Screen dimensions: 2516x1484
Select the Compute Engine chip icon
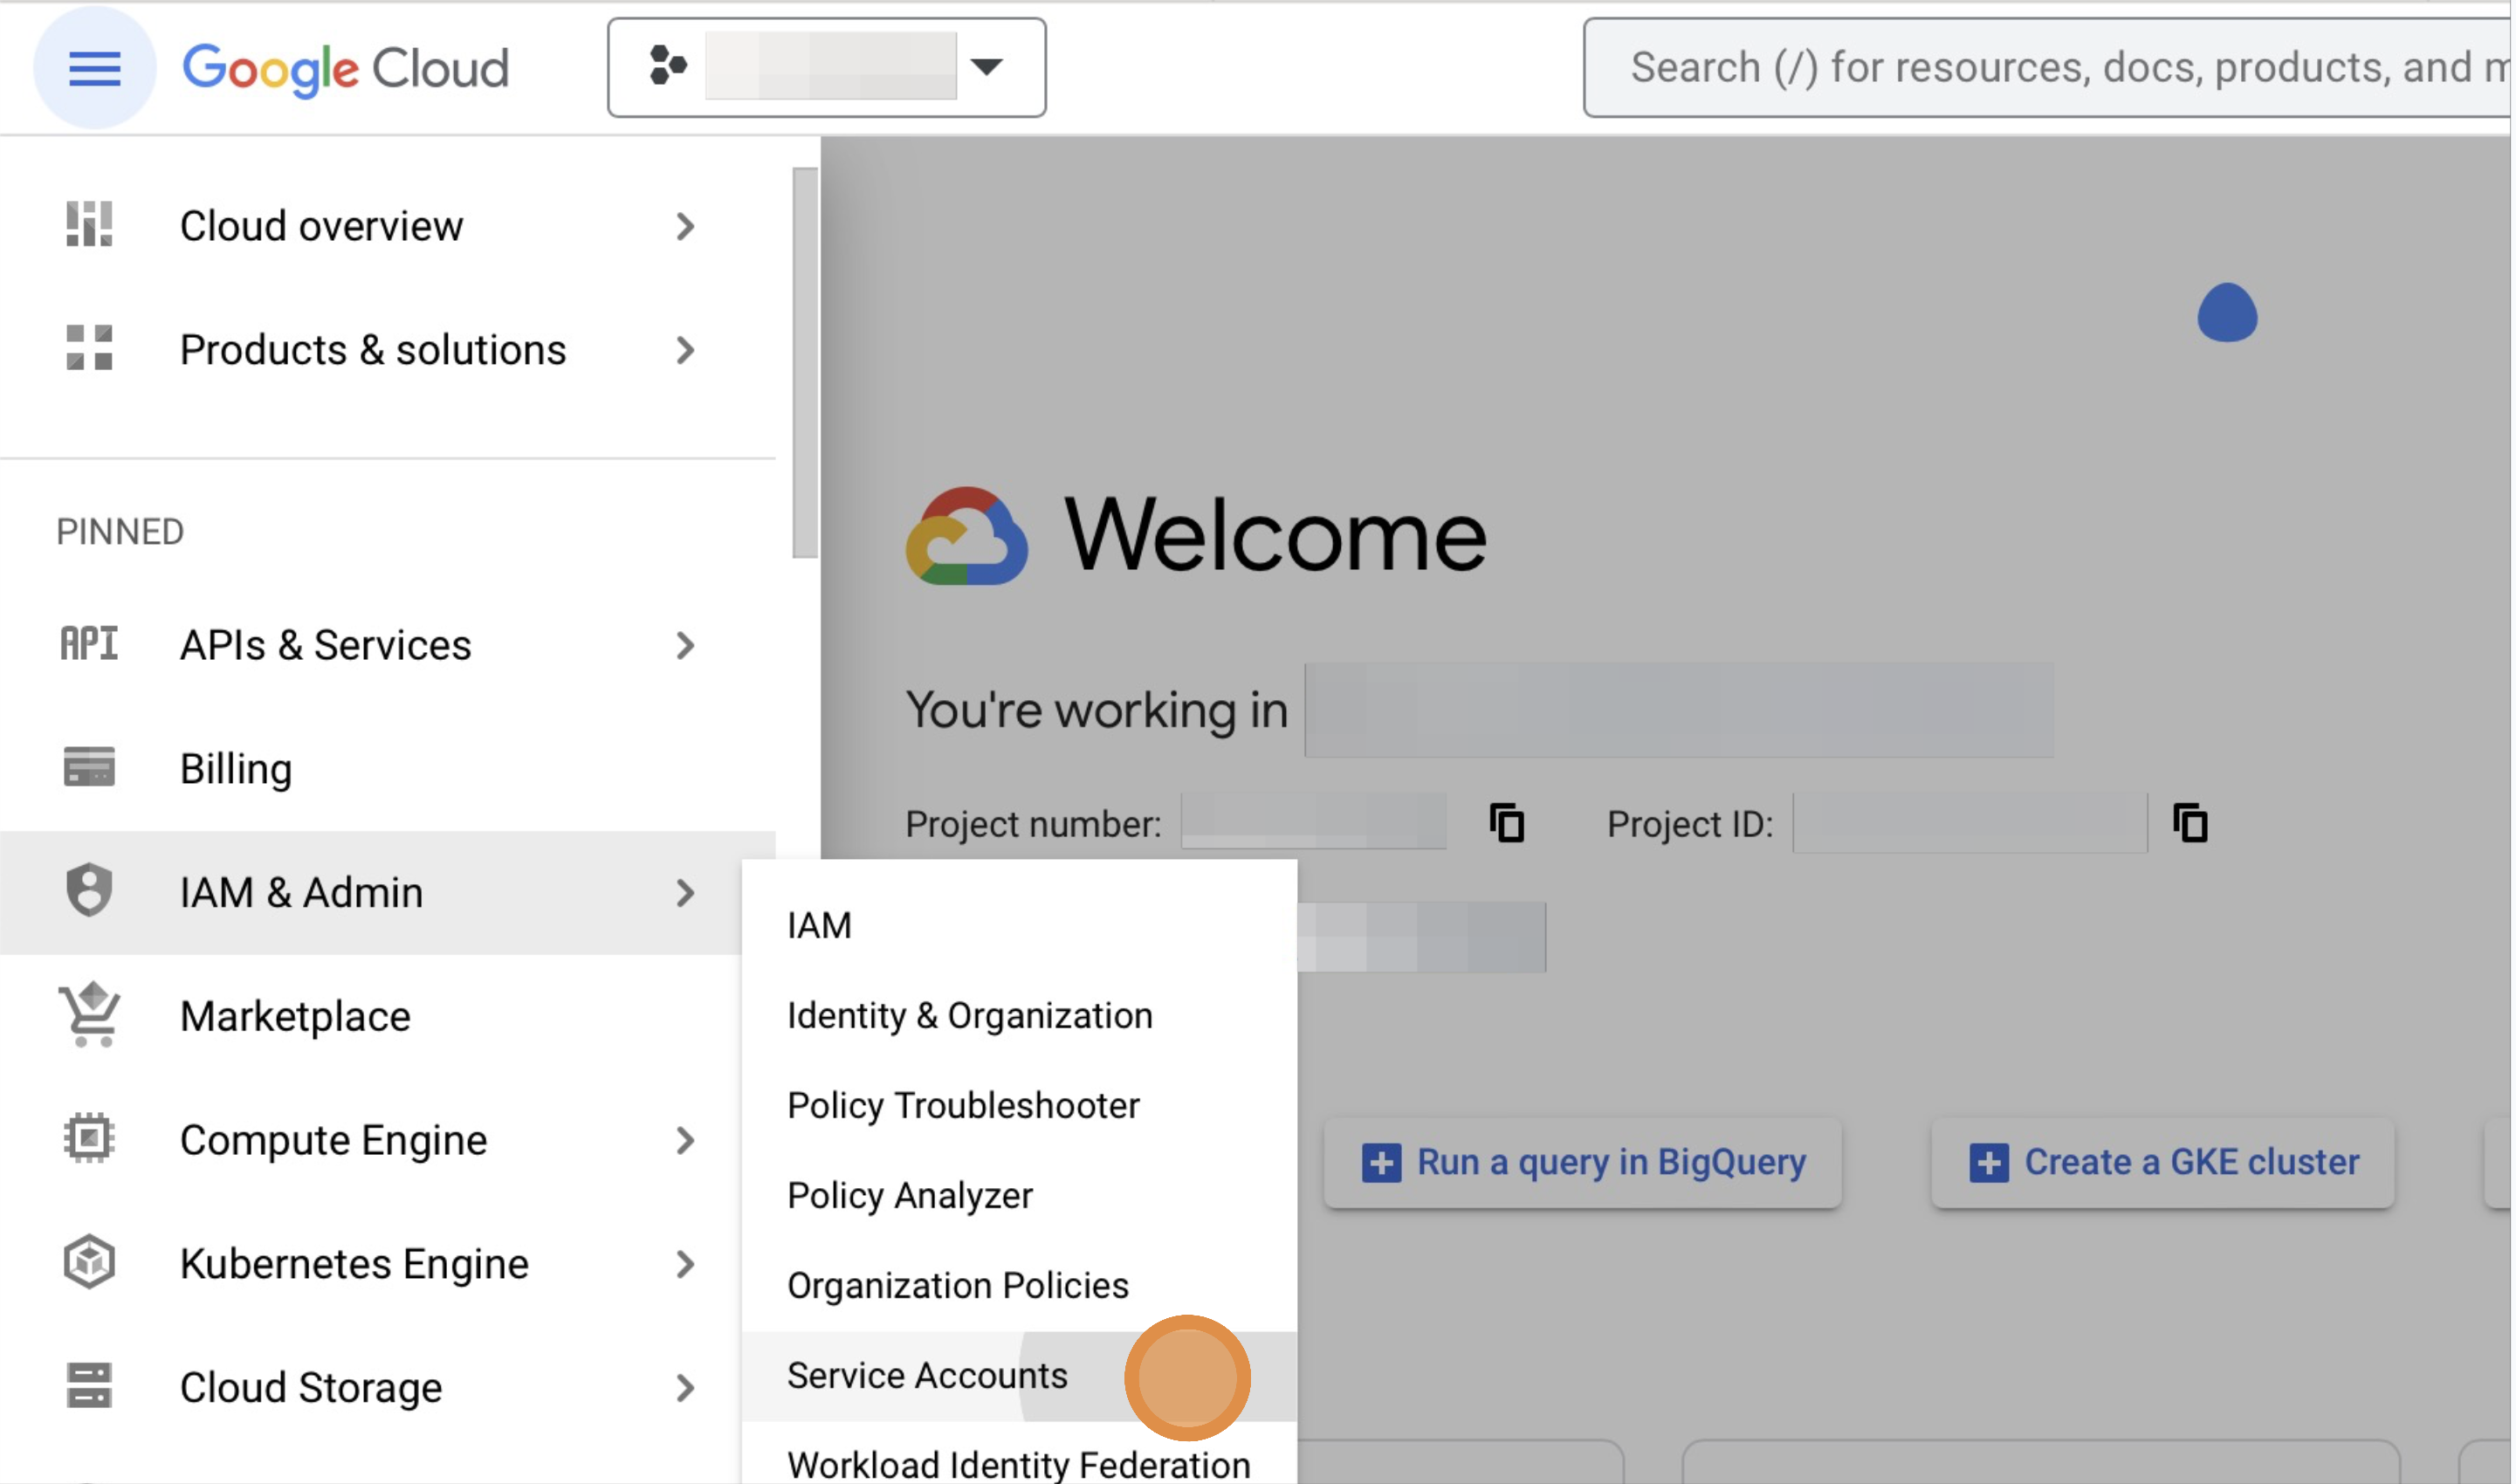pos(88,1139)
